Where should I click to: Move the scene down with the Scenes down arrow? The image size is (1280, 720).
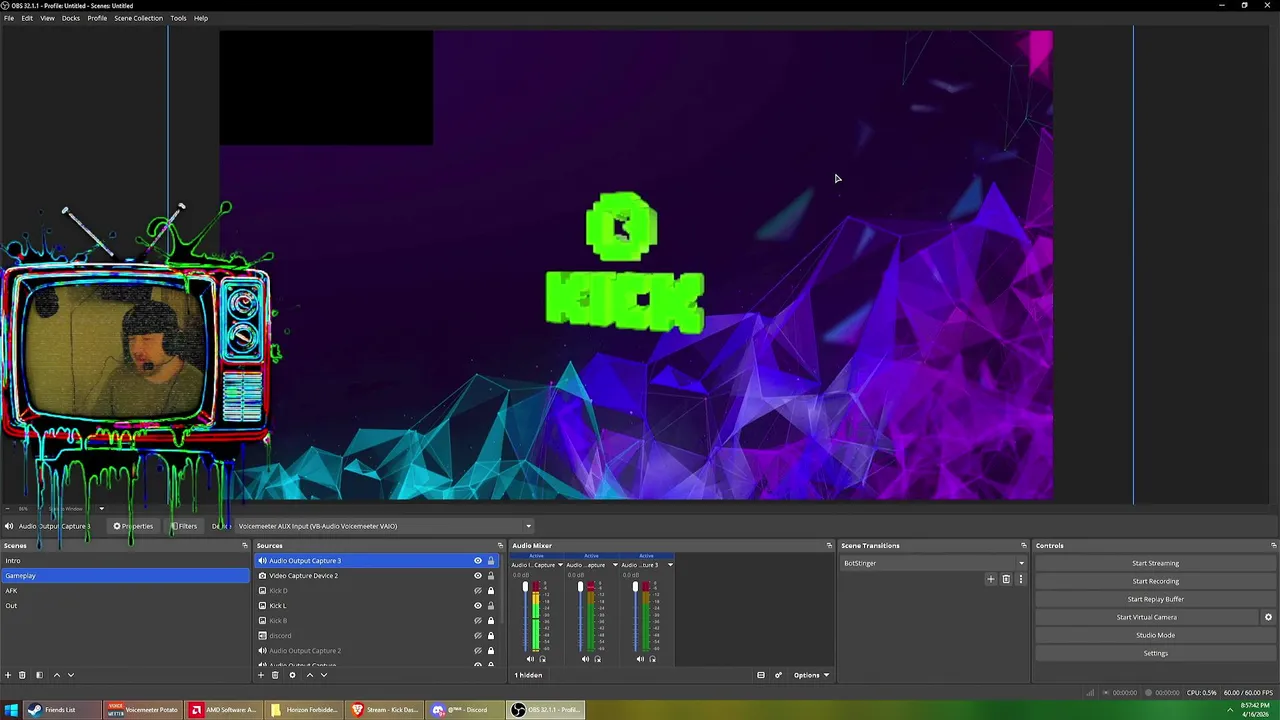[70, 675]
